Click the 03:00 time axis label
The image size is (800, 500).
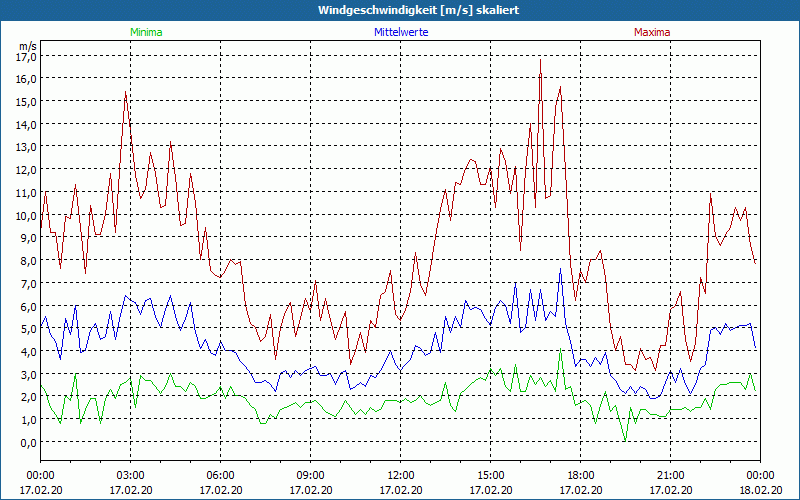[x=131, y=475]
